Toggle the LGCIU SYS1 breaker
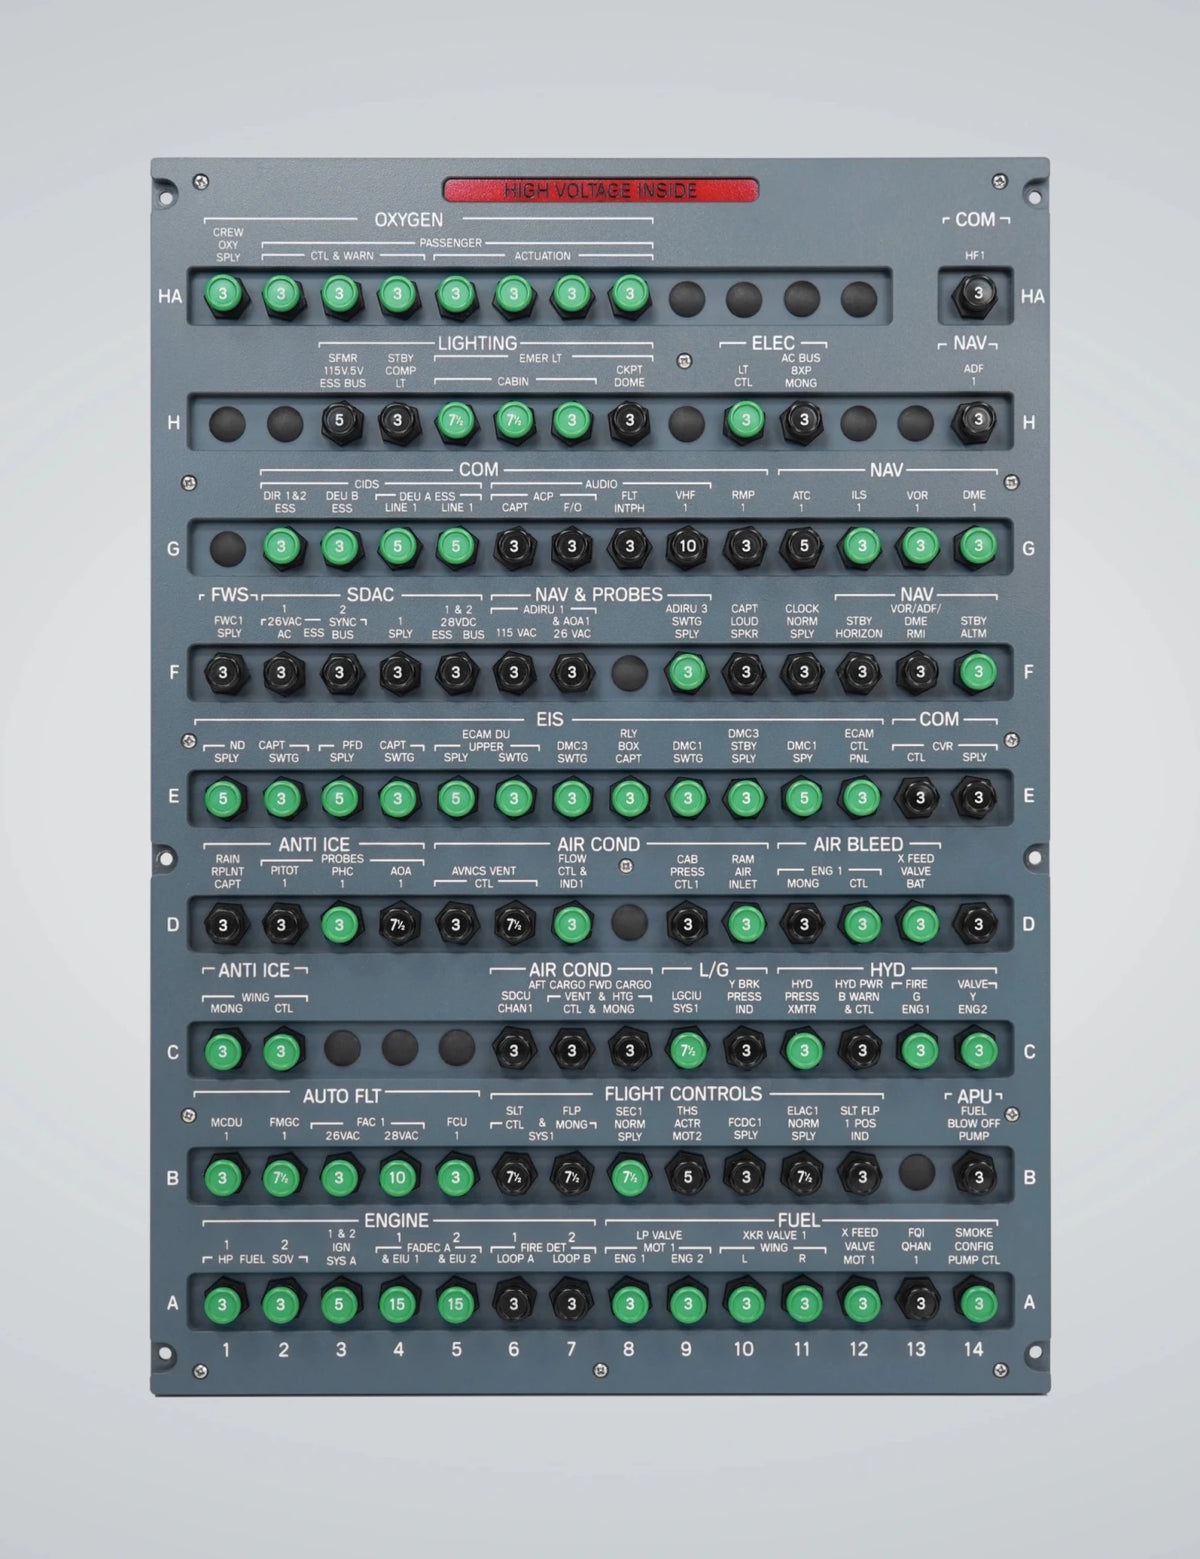 pyautogui.click(x=687, y=1050)
